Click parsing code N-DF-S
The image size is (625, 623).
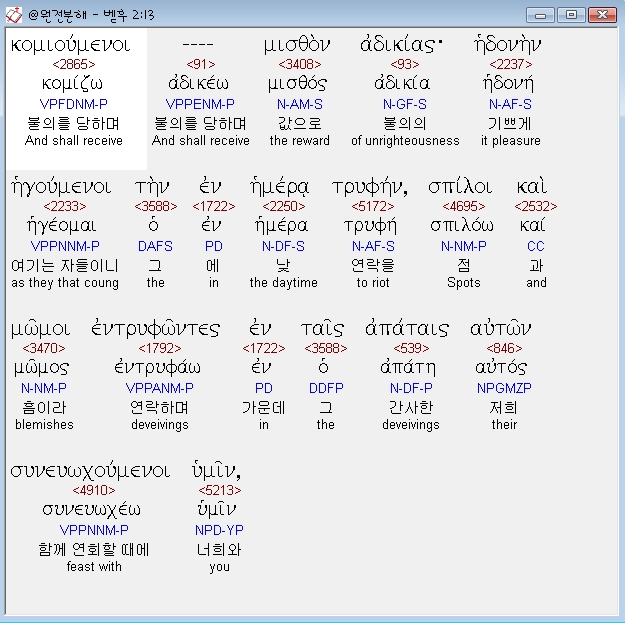[x=283, y=246]
